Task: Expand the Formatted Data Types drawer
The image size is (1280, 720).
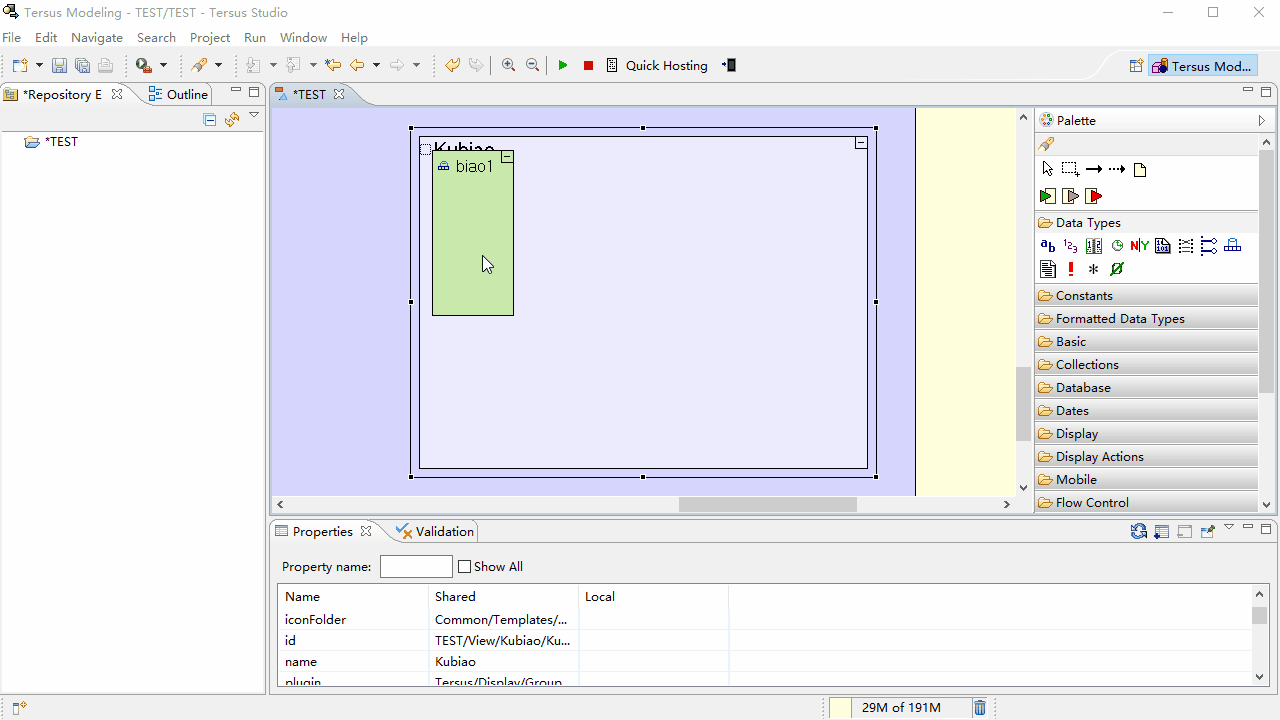Action: coord(1146,319)
